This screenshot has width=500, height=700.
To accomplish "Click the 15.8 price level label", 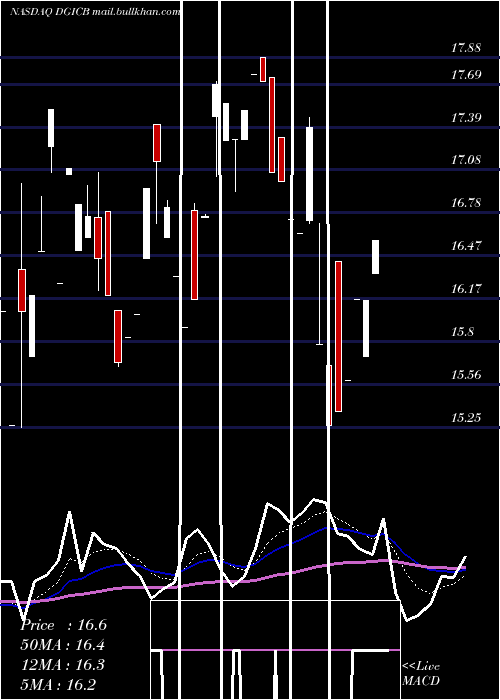I will pyautogui.click(x=463, y=332).
